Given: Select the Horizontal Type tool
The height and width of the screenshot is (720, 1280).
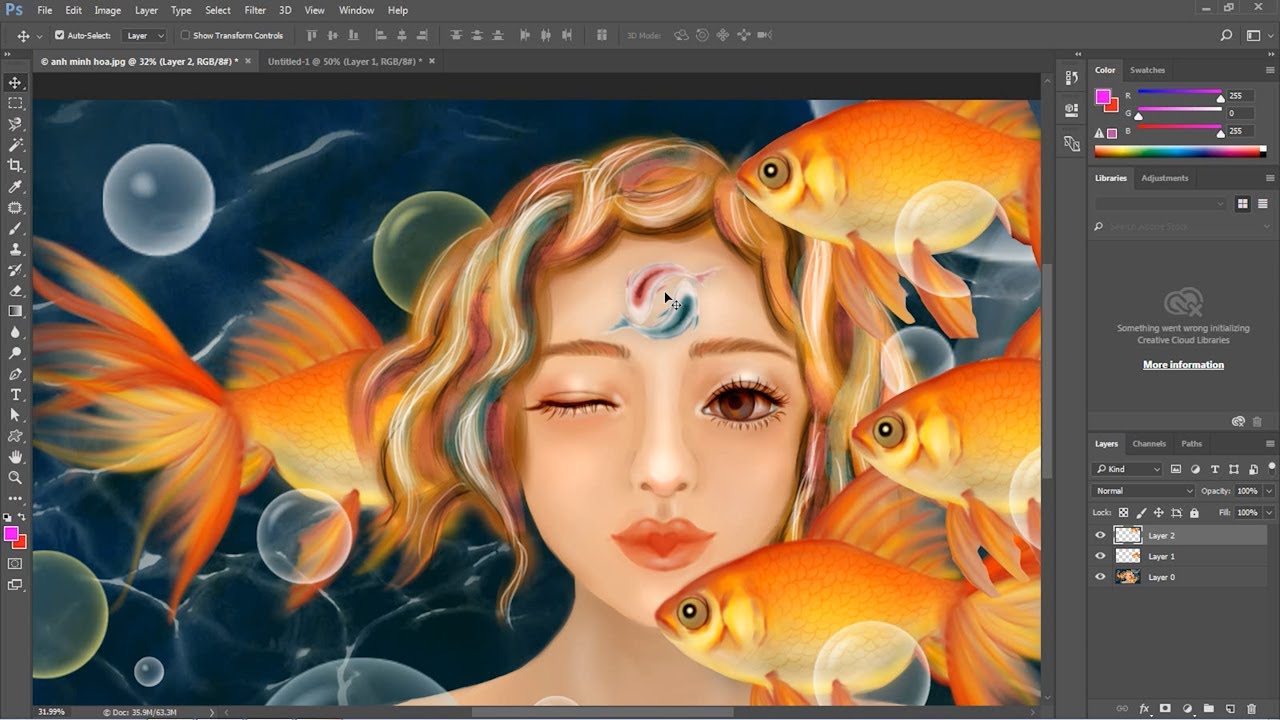Looking at the screenshot, I should [15, 395].
